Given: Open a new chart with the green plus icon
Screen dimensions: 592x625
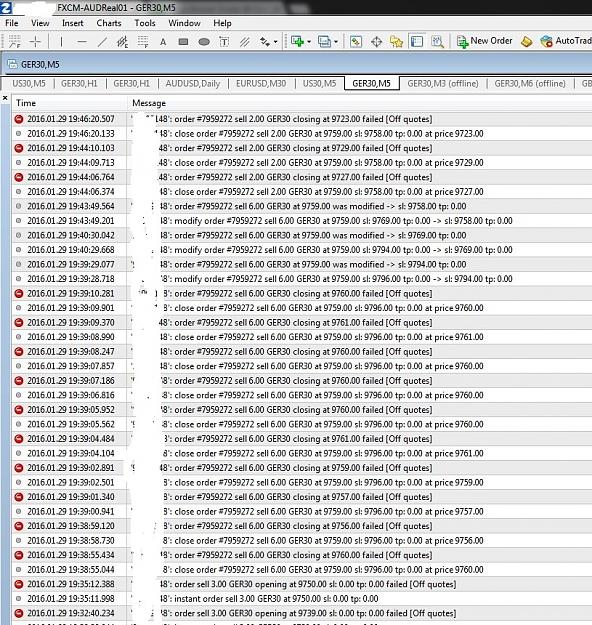Looking at the screenshot, I should pyautogui.click(x=297, y=41).
